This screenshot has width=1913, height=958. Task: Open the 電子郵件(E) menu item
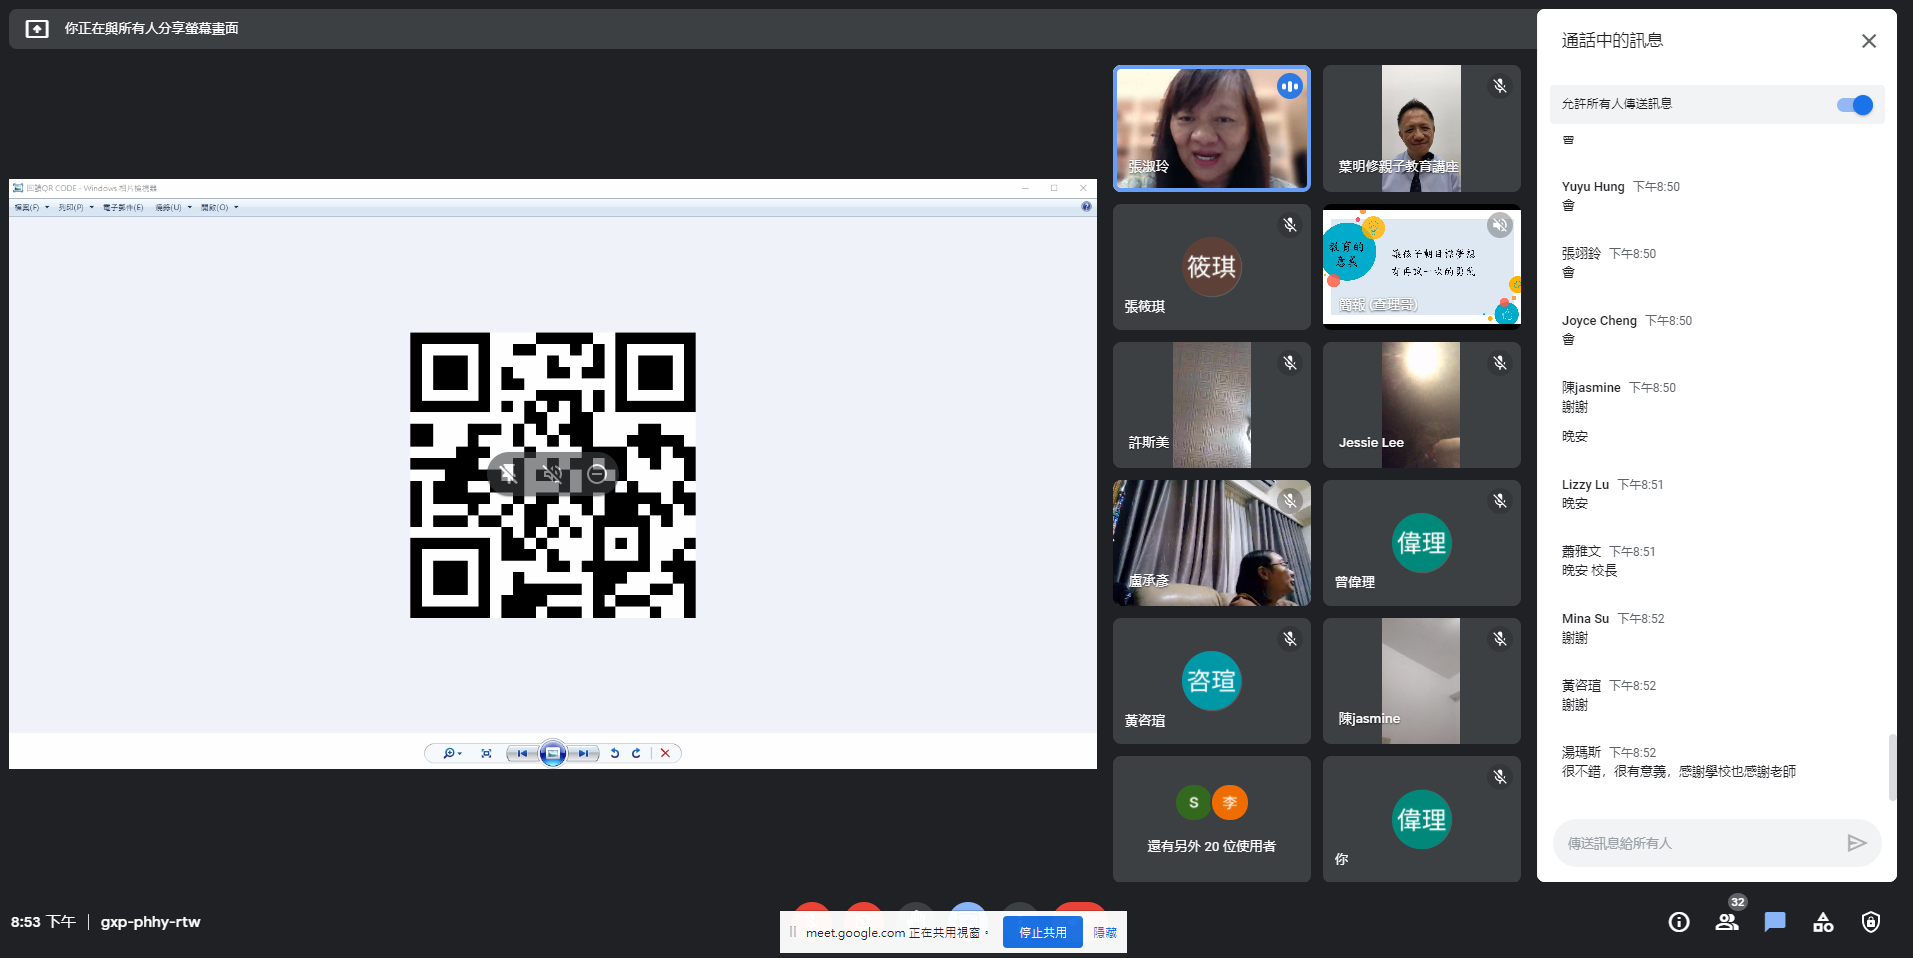point(123,207)
